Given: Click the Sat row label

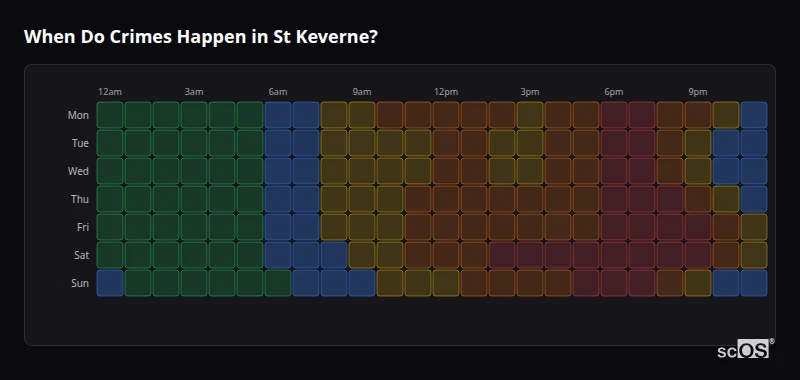Looking at the screenshot, I should tap(82, 255).
